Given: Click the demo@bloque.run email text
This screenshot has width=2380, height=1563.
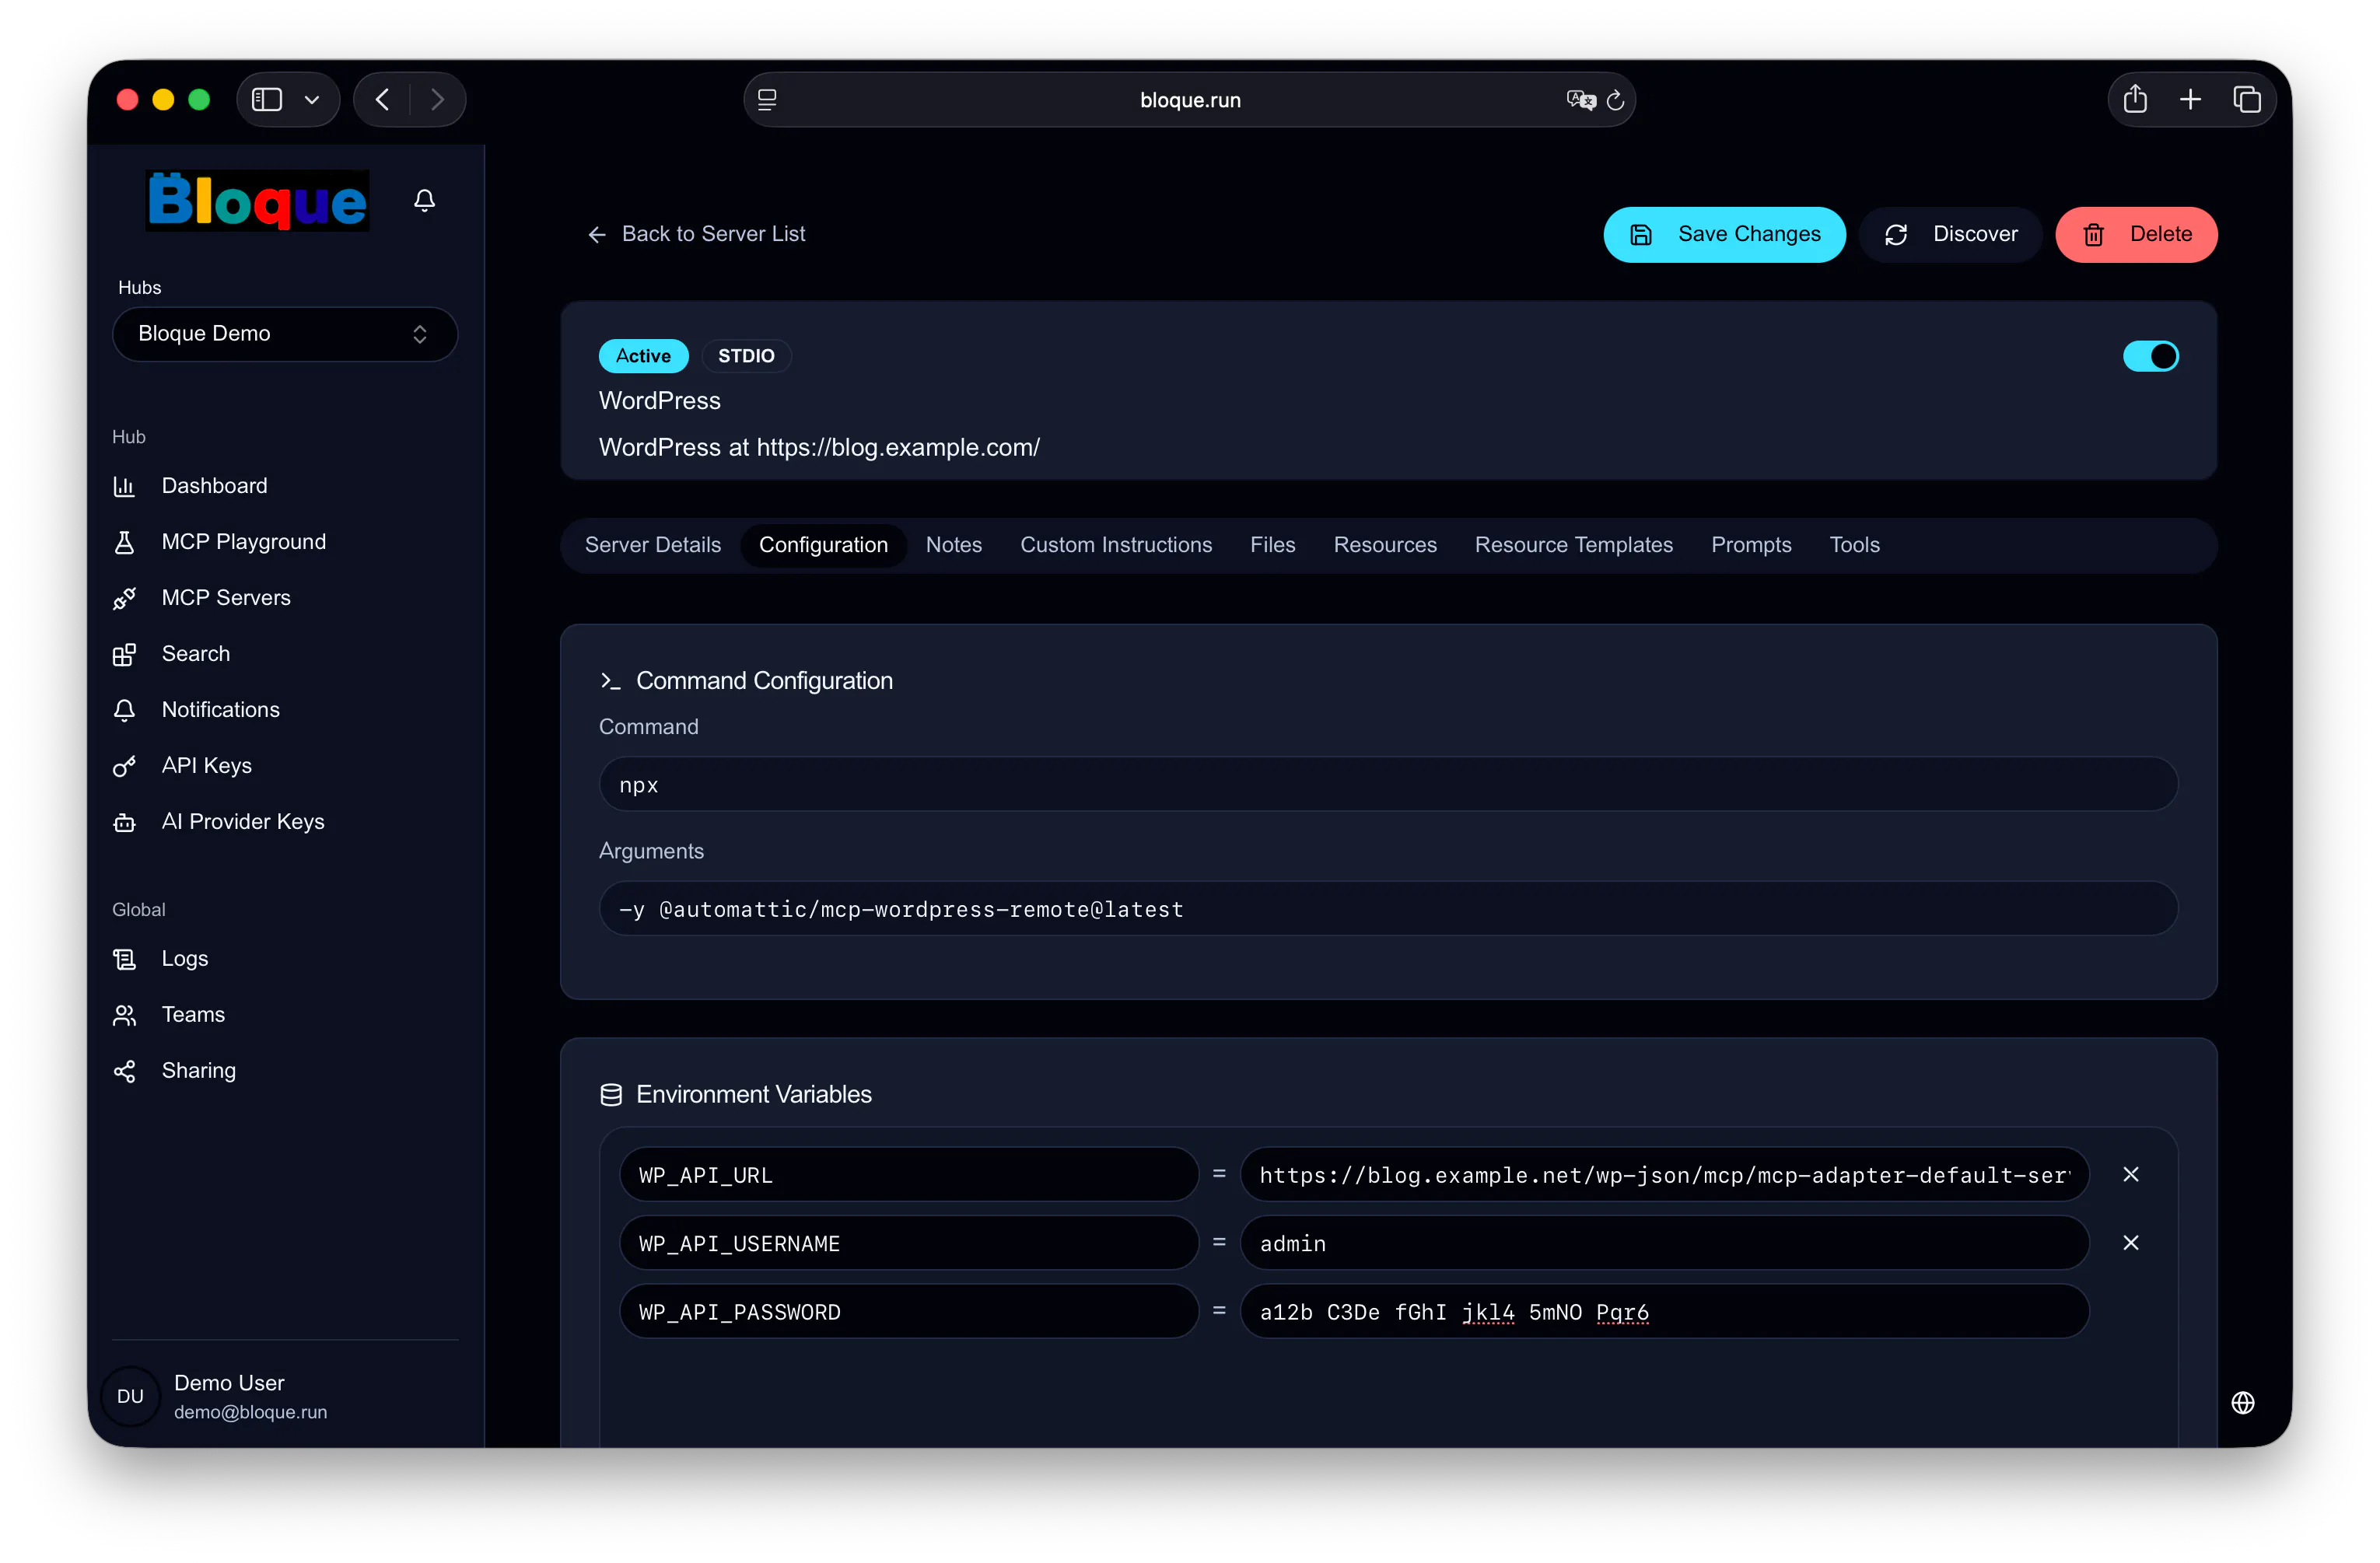Looking at the screenshot, I should tap(250, 1412).
